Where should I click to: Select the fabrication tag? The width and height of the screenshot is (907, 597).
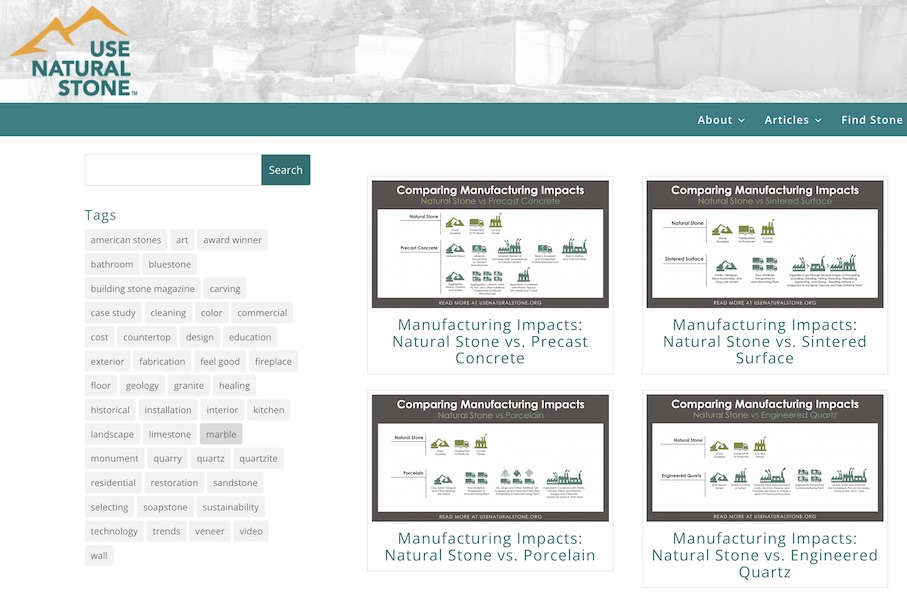coord(162,362)
